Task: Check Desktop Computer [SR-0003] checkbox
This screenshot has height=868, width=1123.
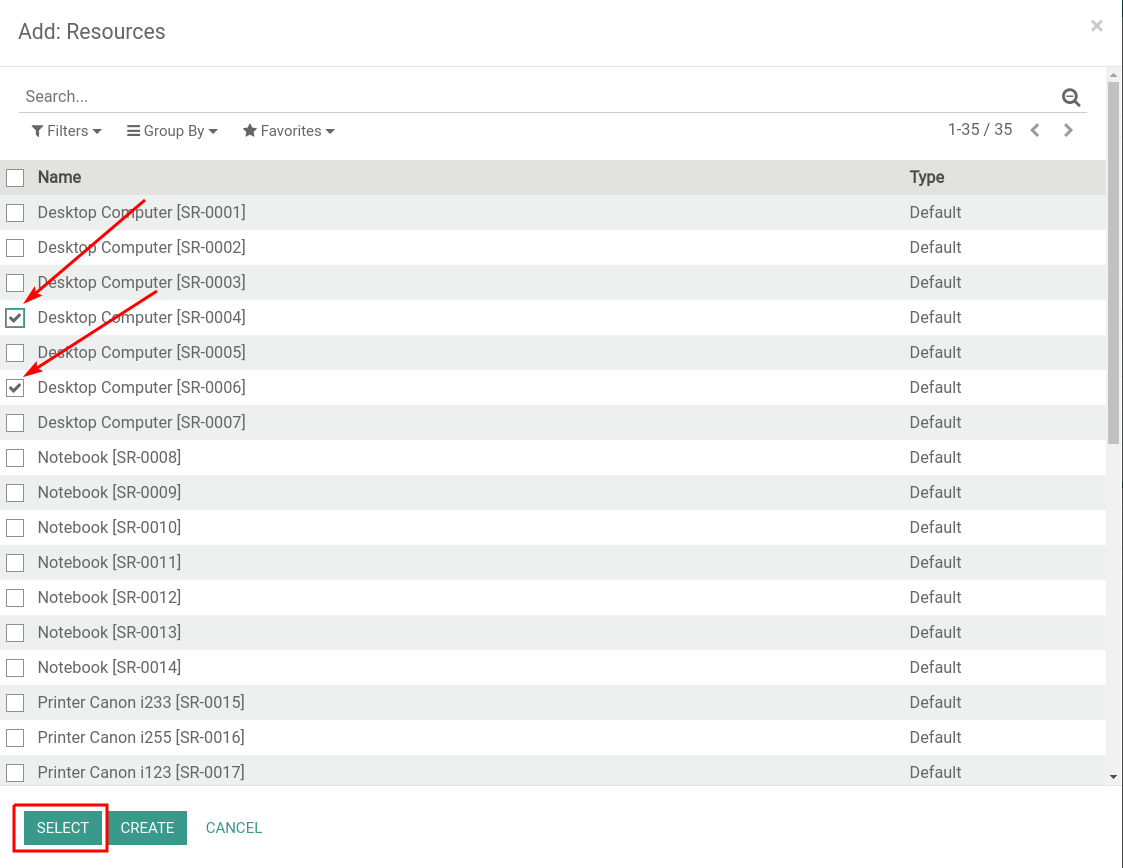Action: [x=15, y=283]
